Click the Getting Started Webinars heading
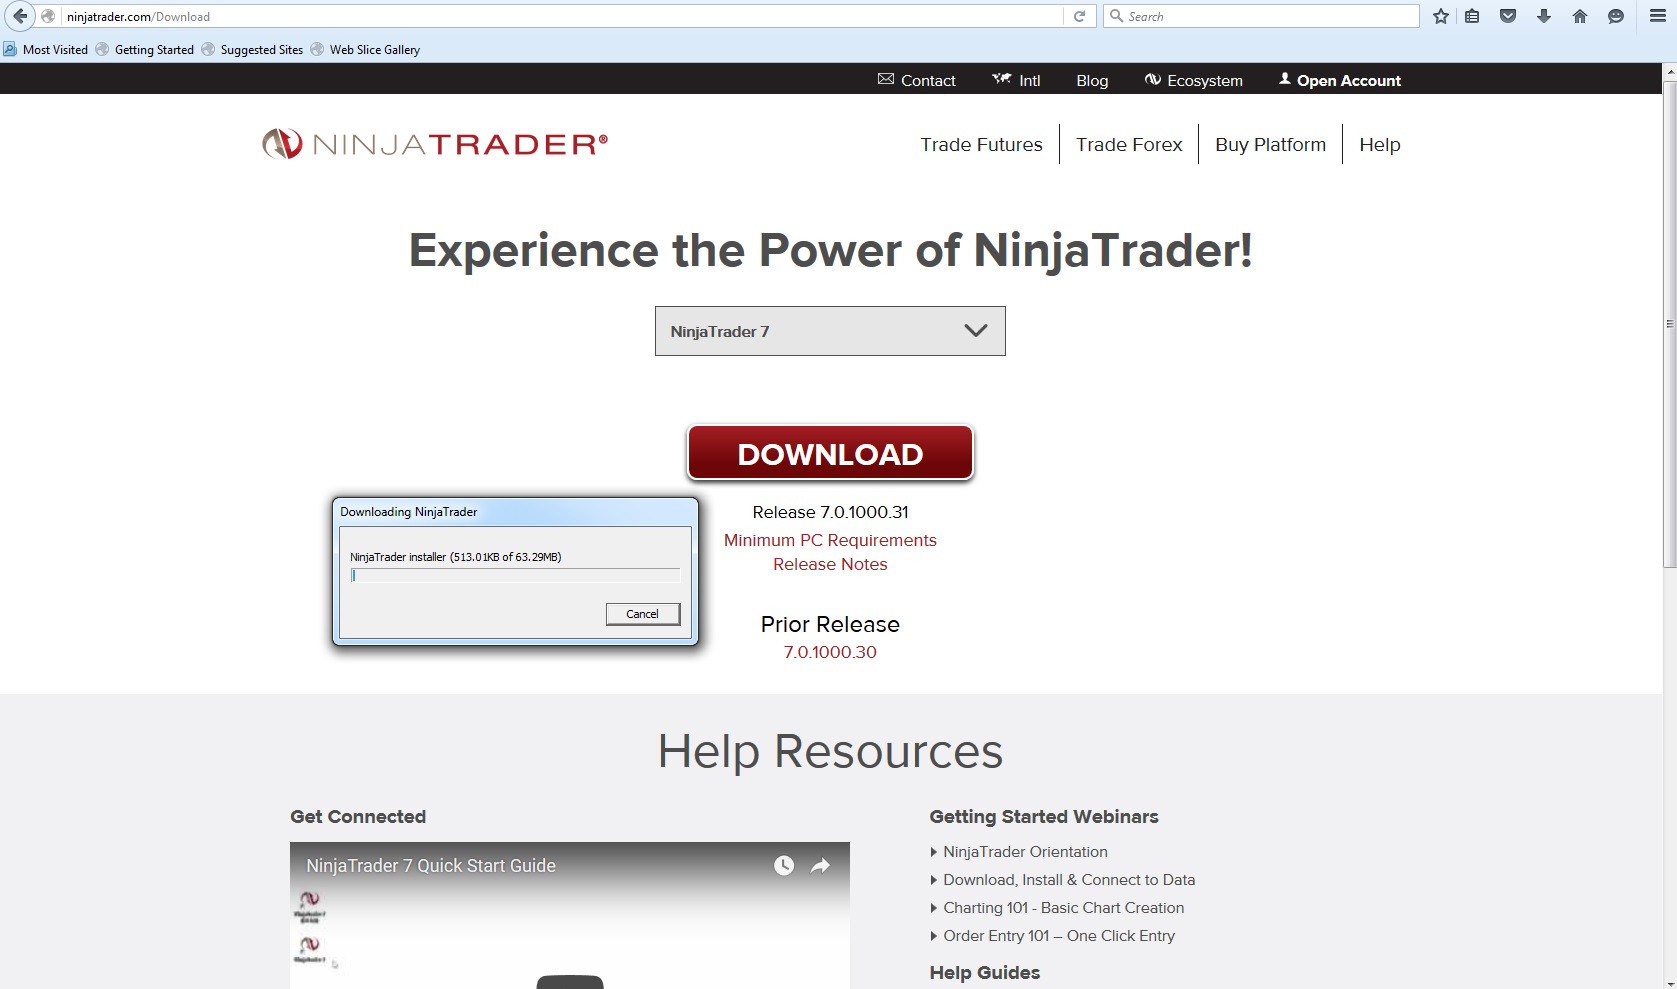The height and width of the screenshot is (989, 1677). pos(1044,816)
